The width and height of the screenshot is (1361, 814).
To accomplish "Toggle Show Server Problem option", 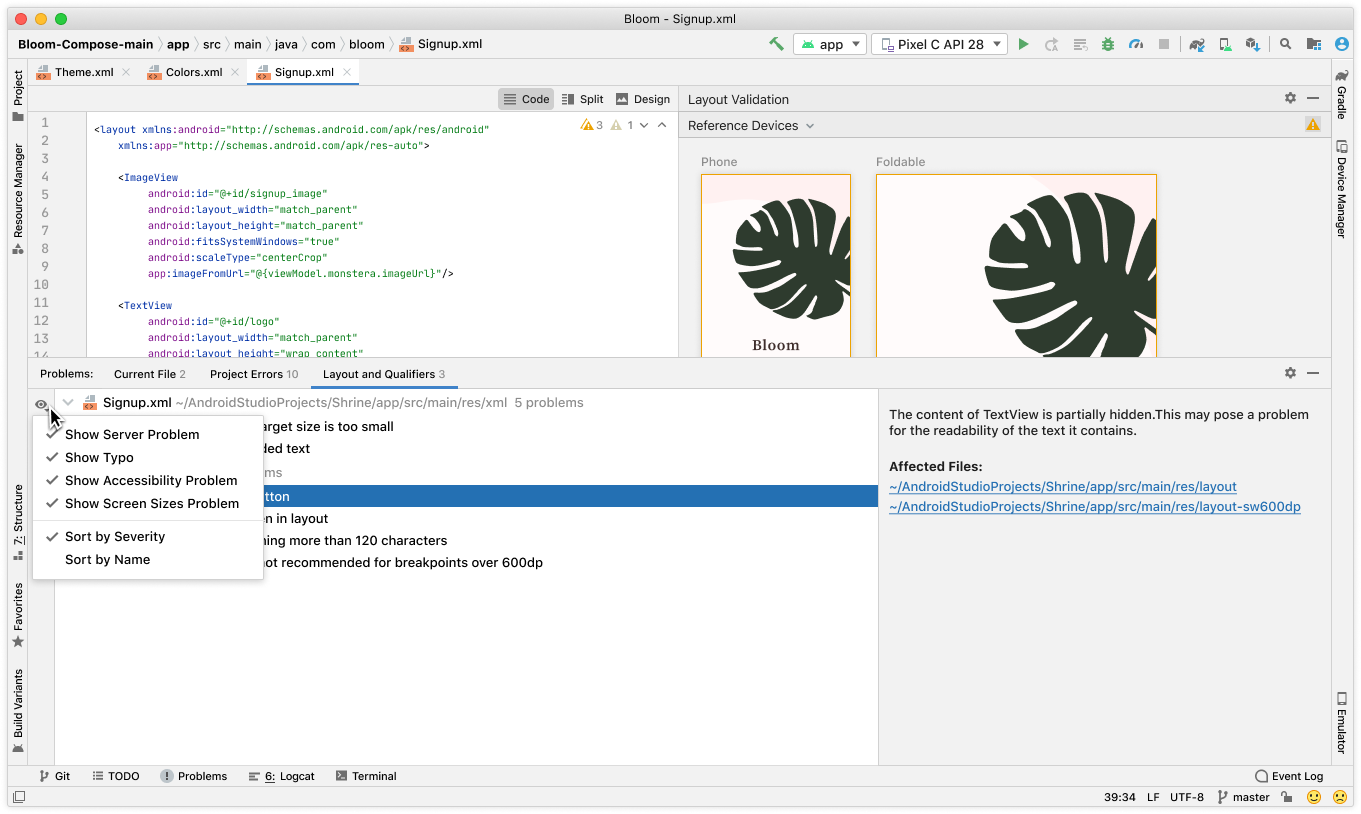I will click(x=132, y=434).
